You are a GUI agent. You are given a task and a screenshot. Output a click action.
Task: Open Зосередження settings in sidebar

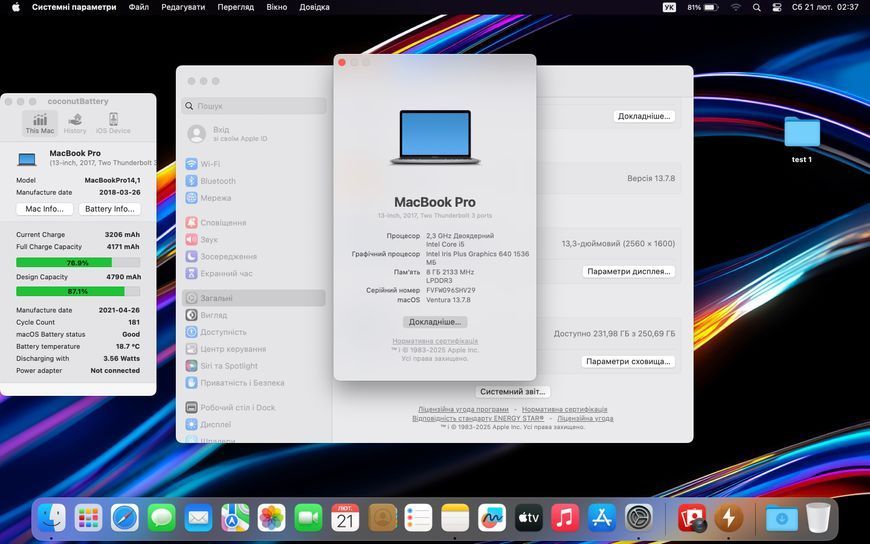coord(254,256)
